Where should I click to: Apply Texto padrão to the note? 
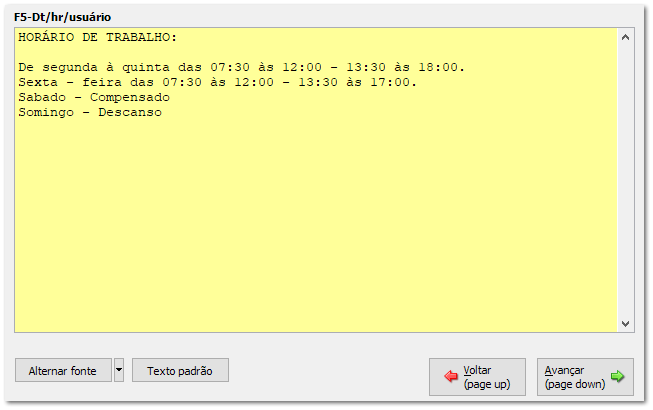click(x=180, y=370)
